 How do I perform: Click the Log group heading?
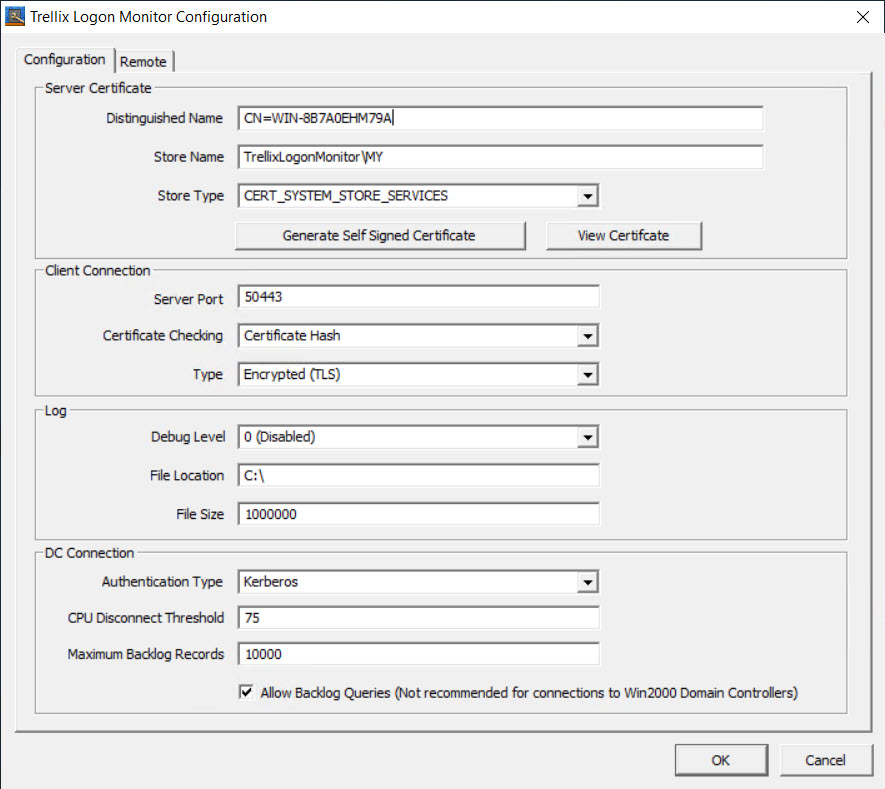pyautogui.click(x=55, y=411)
